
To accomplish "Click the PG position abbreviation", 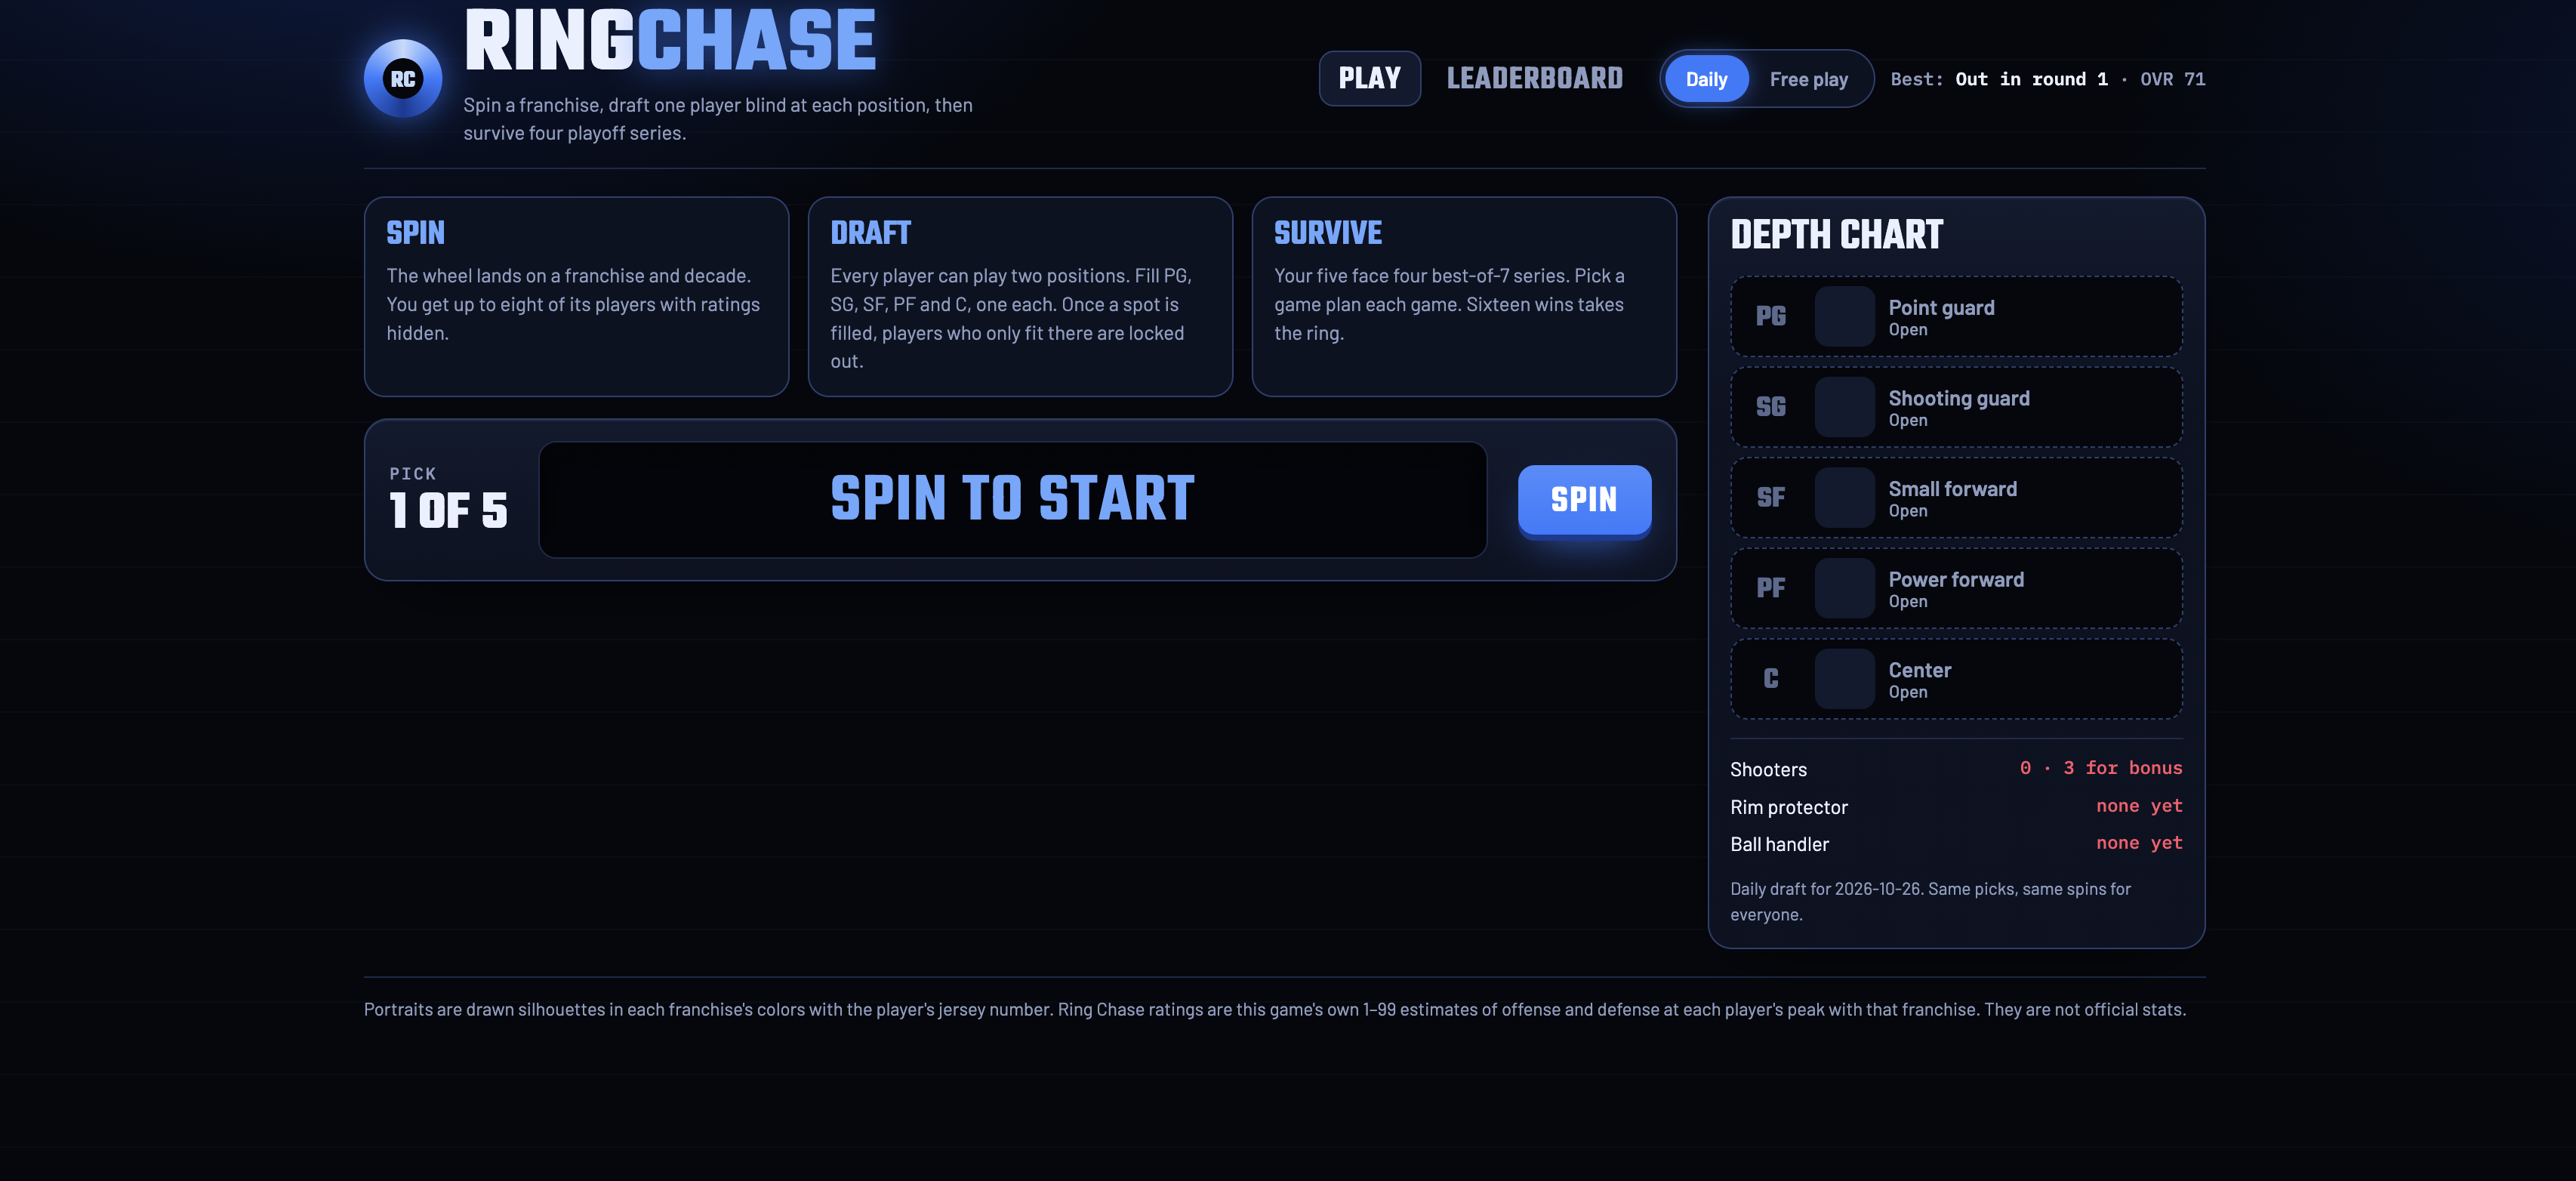I will click(x=1771, y=316).
